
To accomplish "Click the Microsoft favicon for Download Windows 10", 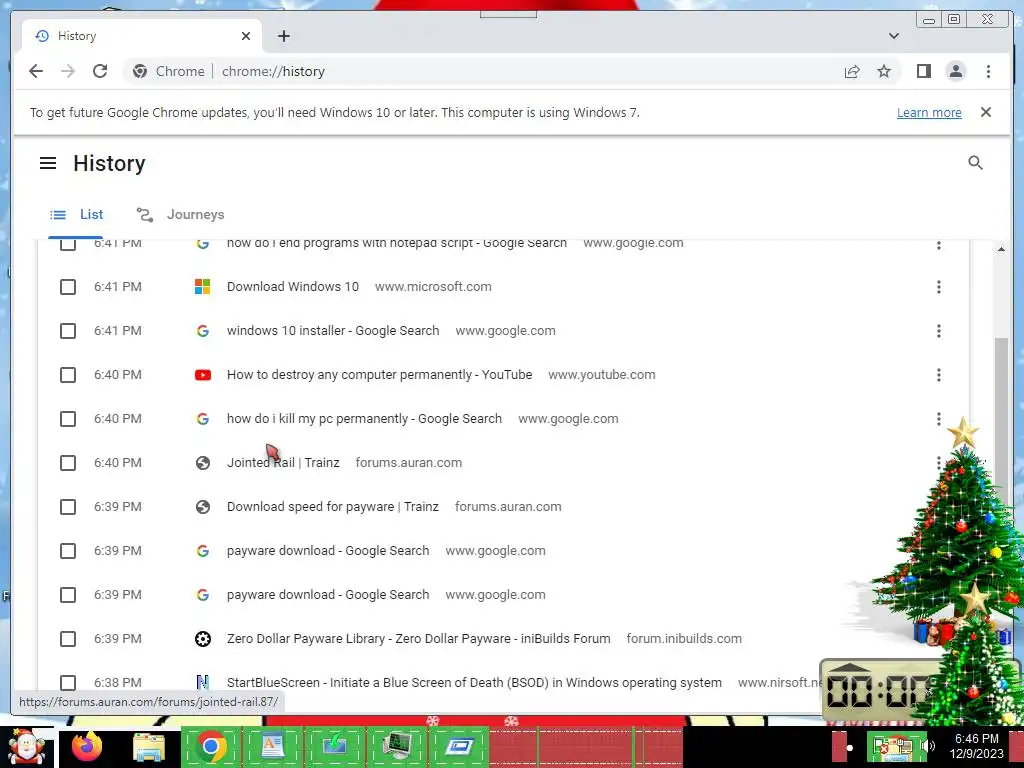I will 202,287.
